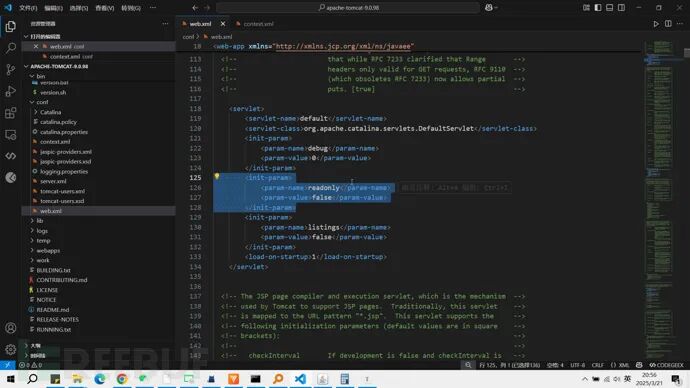Go forward with the navigation arrow
Image resolution: width=690 pixels, height=388 pixels.
tap(207, 7)
